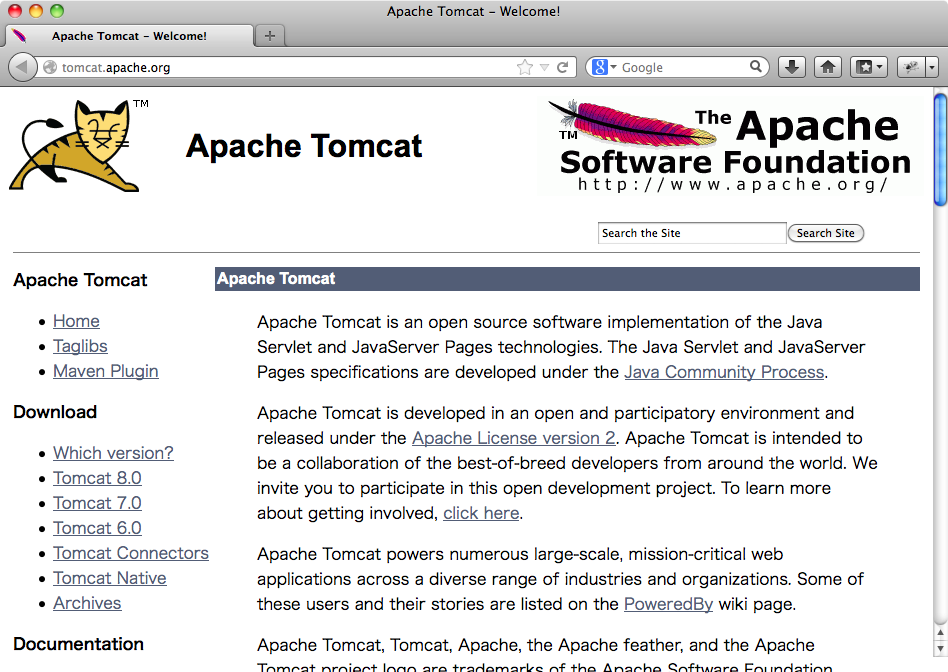Reload the page with the refresh icon
This screenshot has height=672, width=948.
pyautogui.click(x=562, y=67)
